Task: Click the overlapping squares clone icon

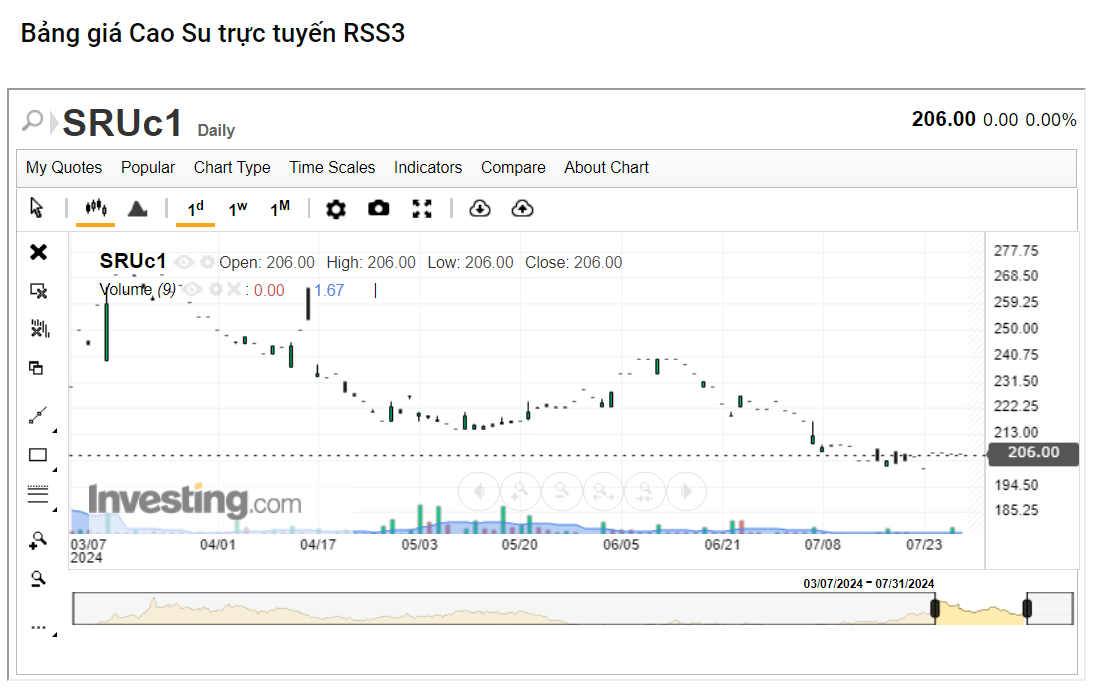Action: point(36,368)
